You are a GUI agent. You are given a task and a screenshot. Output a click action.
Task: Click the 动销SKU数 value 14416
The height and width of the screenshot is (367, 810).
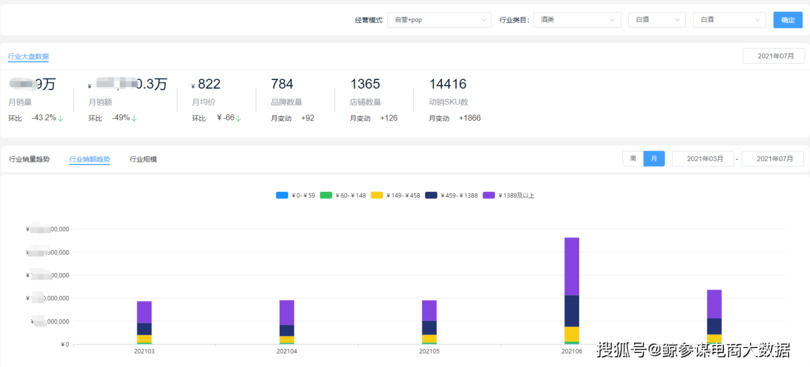[448, 84]
